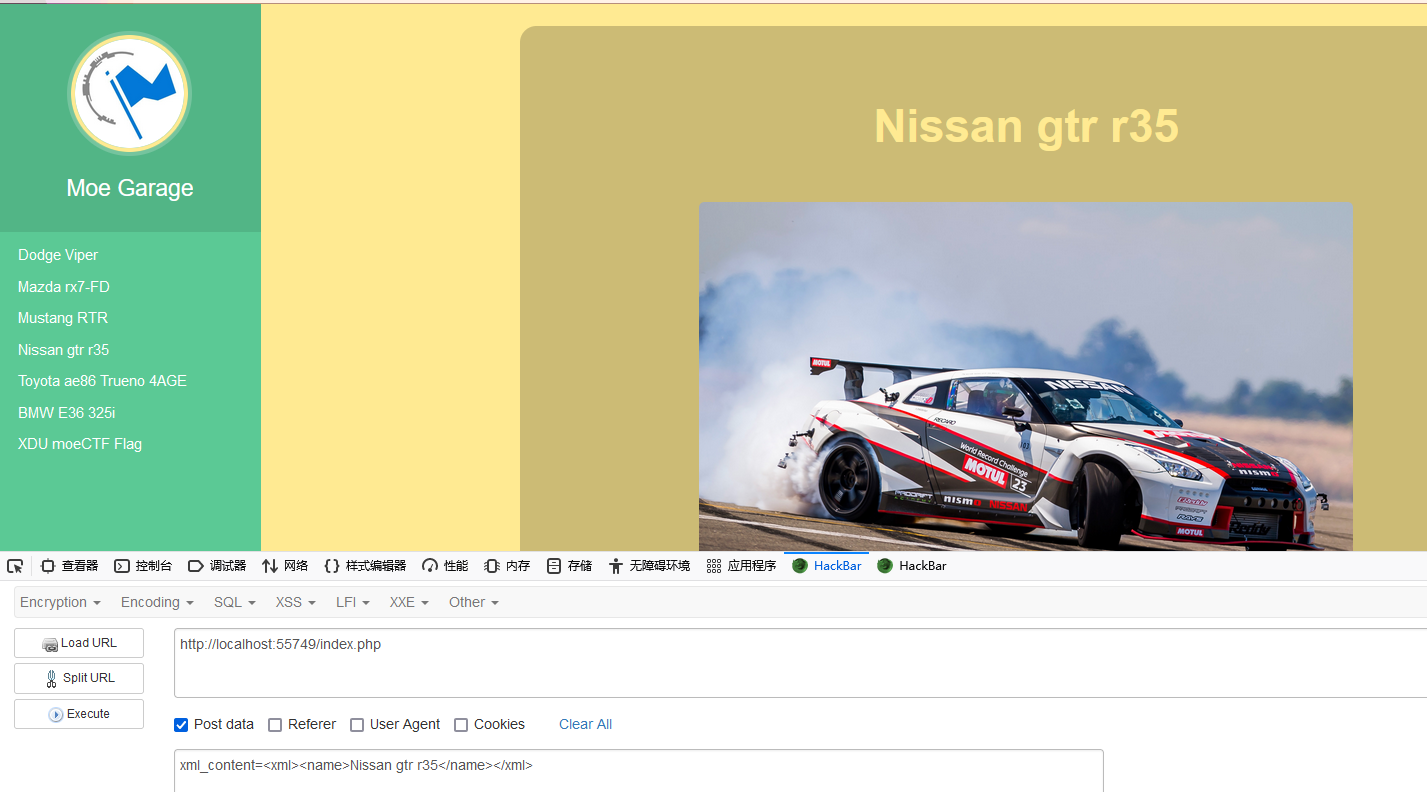1427x792 pixels.
Task: Open the SQL dropdown menu
Action: click(235, 602)
